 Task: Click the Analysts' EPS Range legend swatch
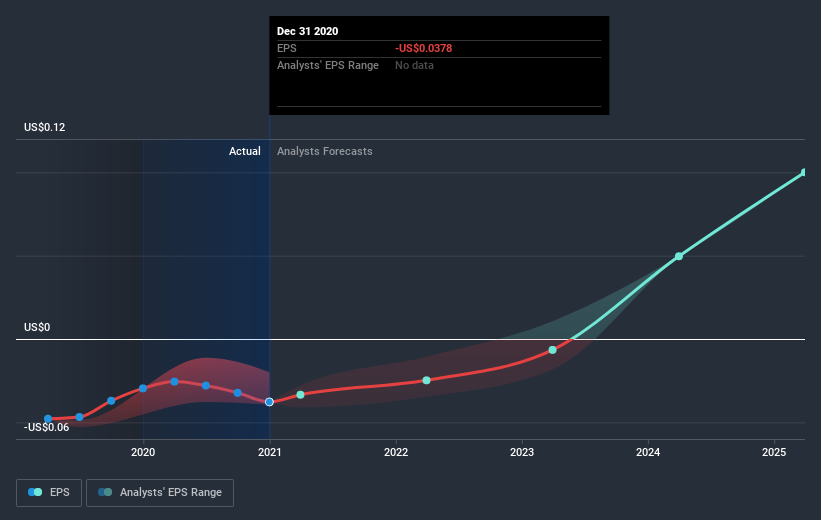(105, 492)
